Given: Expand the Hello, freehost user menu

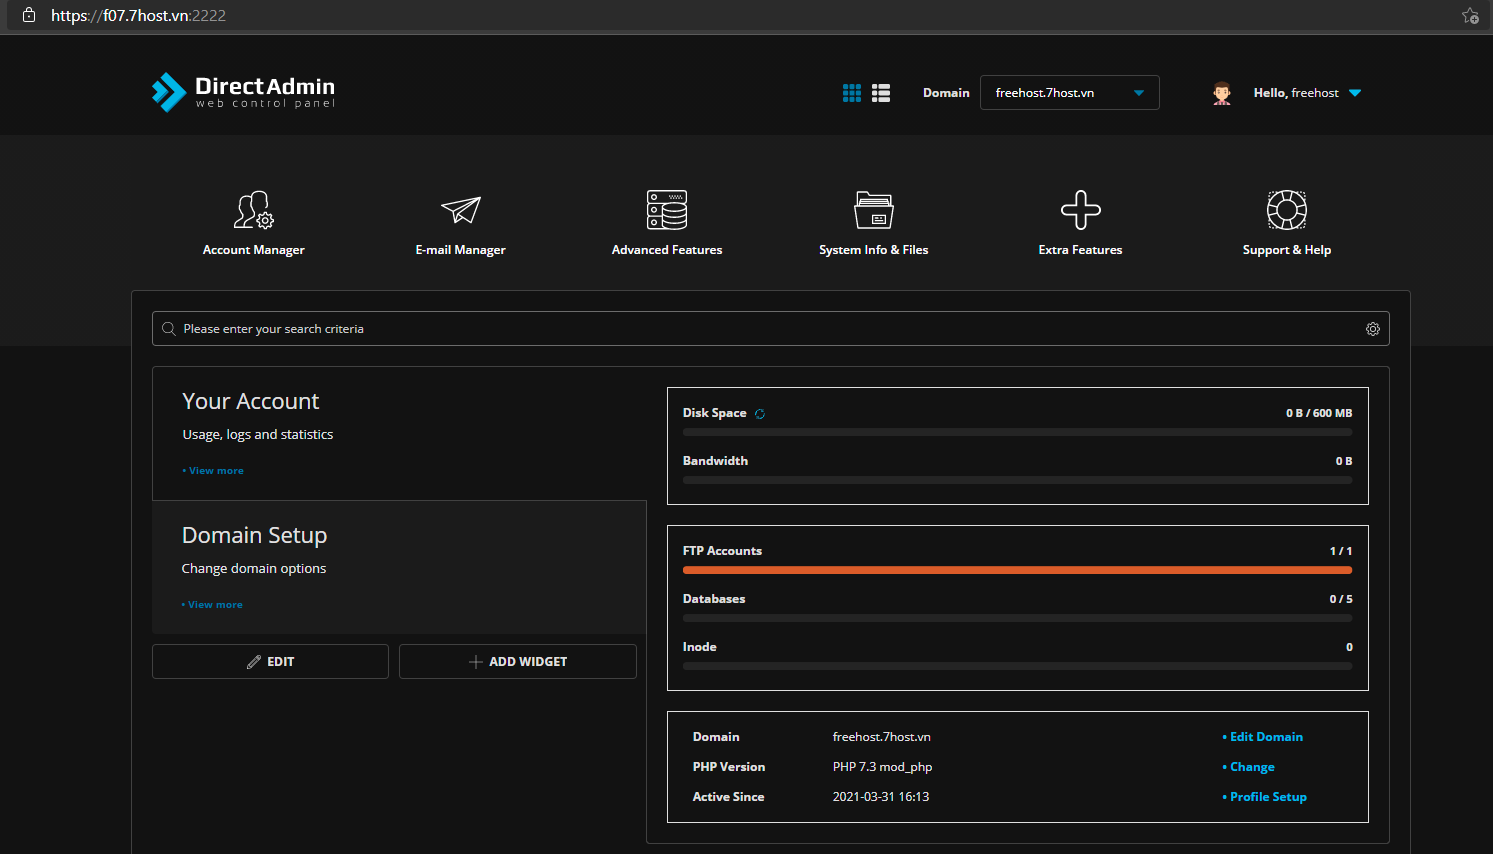Looking at the screenshot, I should pos(1307,93).
